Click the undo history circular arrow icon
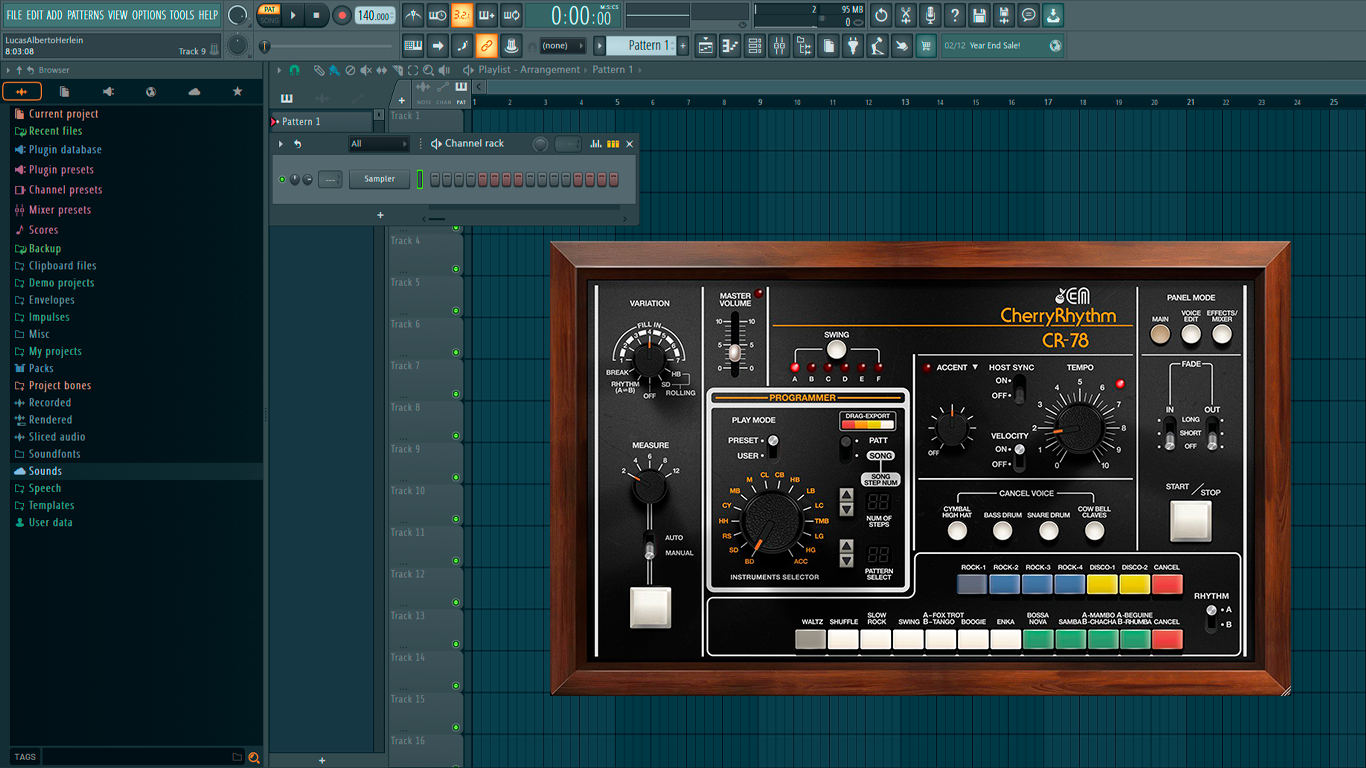Image resolution: width=1366 pixels, height=768 pixels. 881,15
